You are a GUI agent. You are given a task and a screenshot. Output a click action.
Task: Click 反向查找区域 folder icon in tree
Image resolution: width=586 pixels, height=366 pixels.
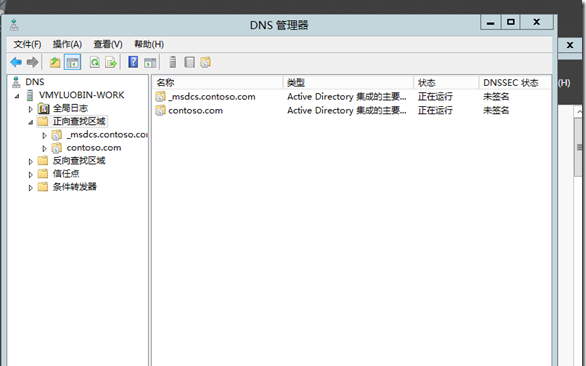(43, 161)
